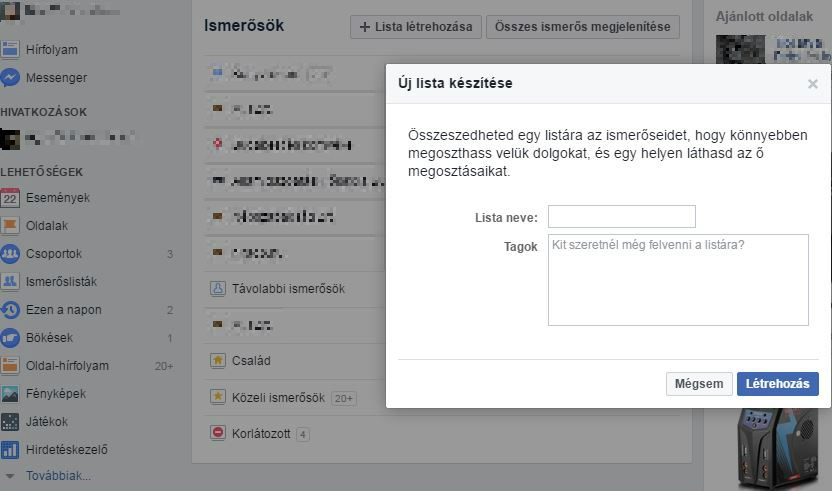832x491 pixels.
Task: Click the Események calendar icon
Action: pos(10,198)
